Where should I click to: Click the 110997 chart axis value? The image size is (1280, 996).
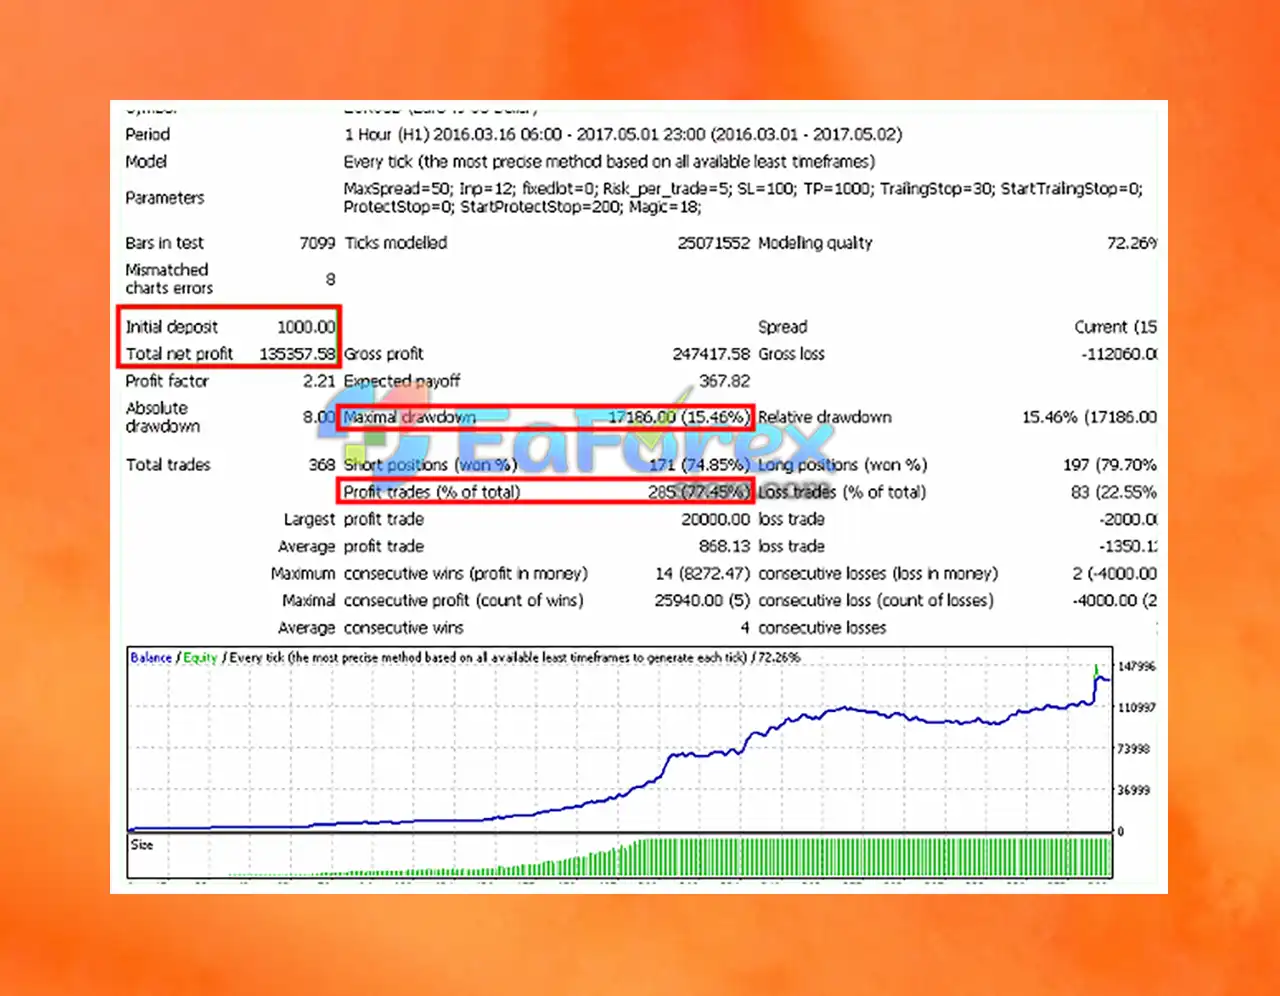1137,707
